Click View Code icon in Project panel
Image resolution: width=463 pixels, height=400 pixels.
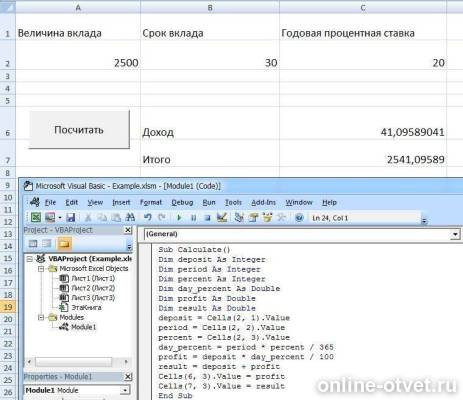(x=33, y=244)
